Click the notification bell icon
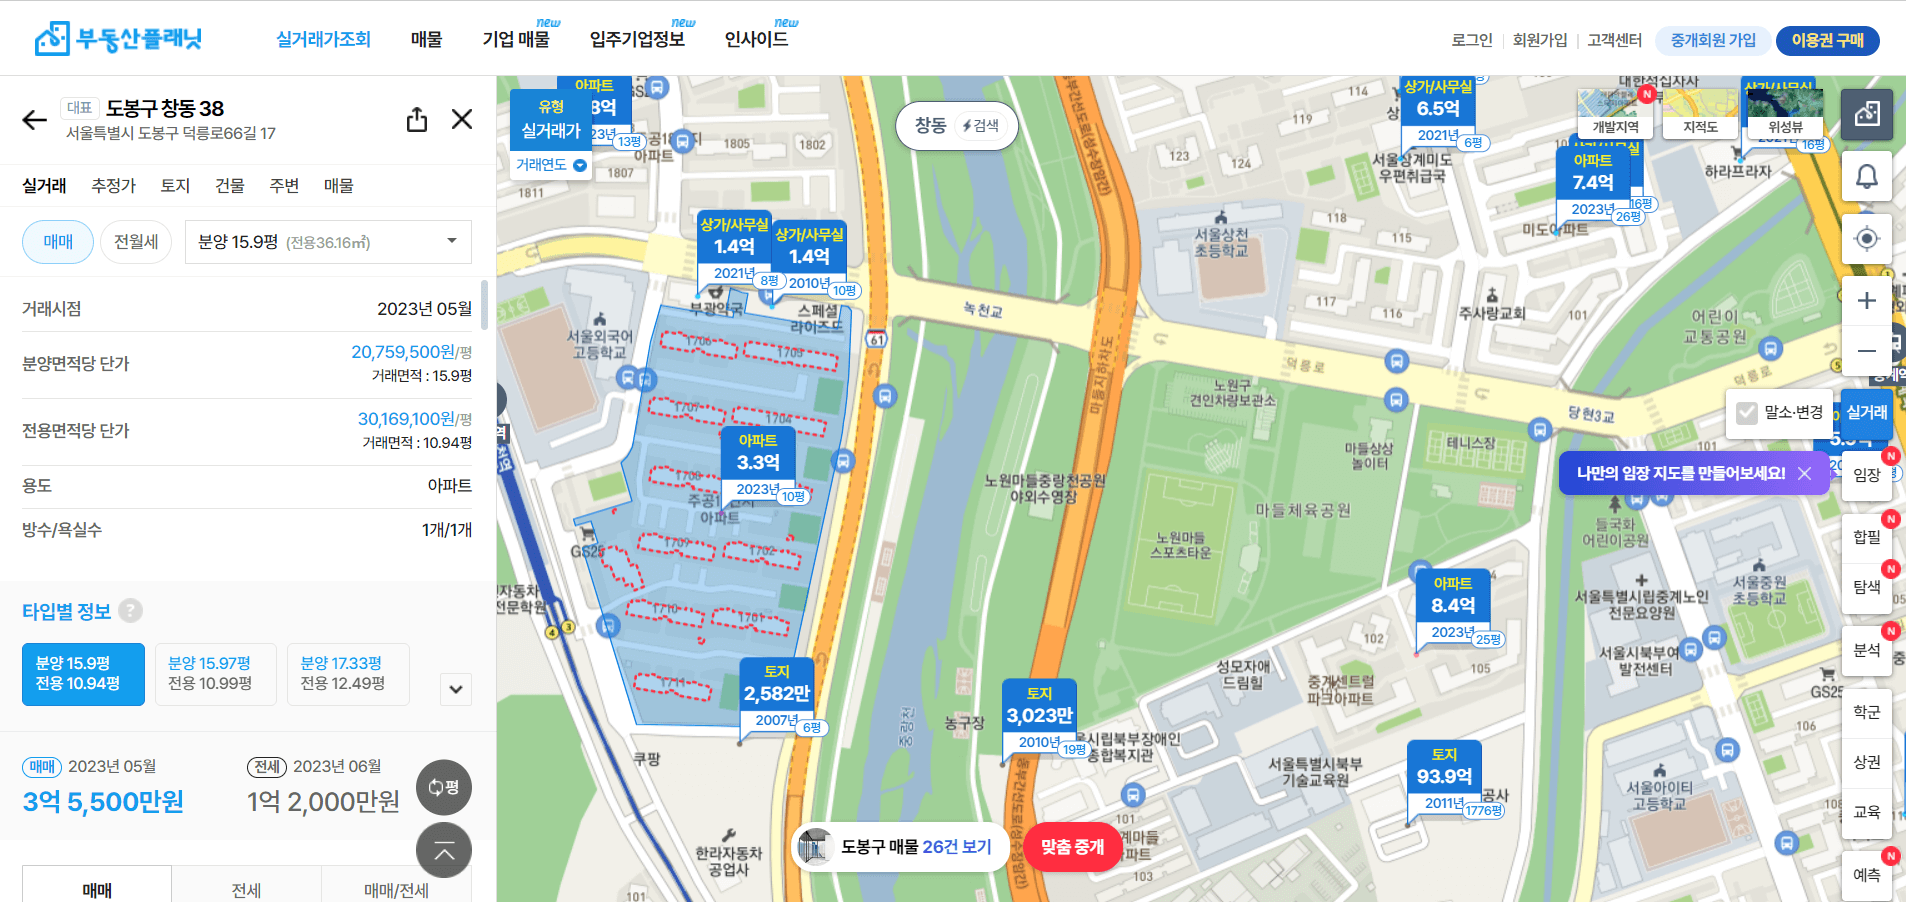 [x=1867, y=177]
